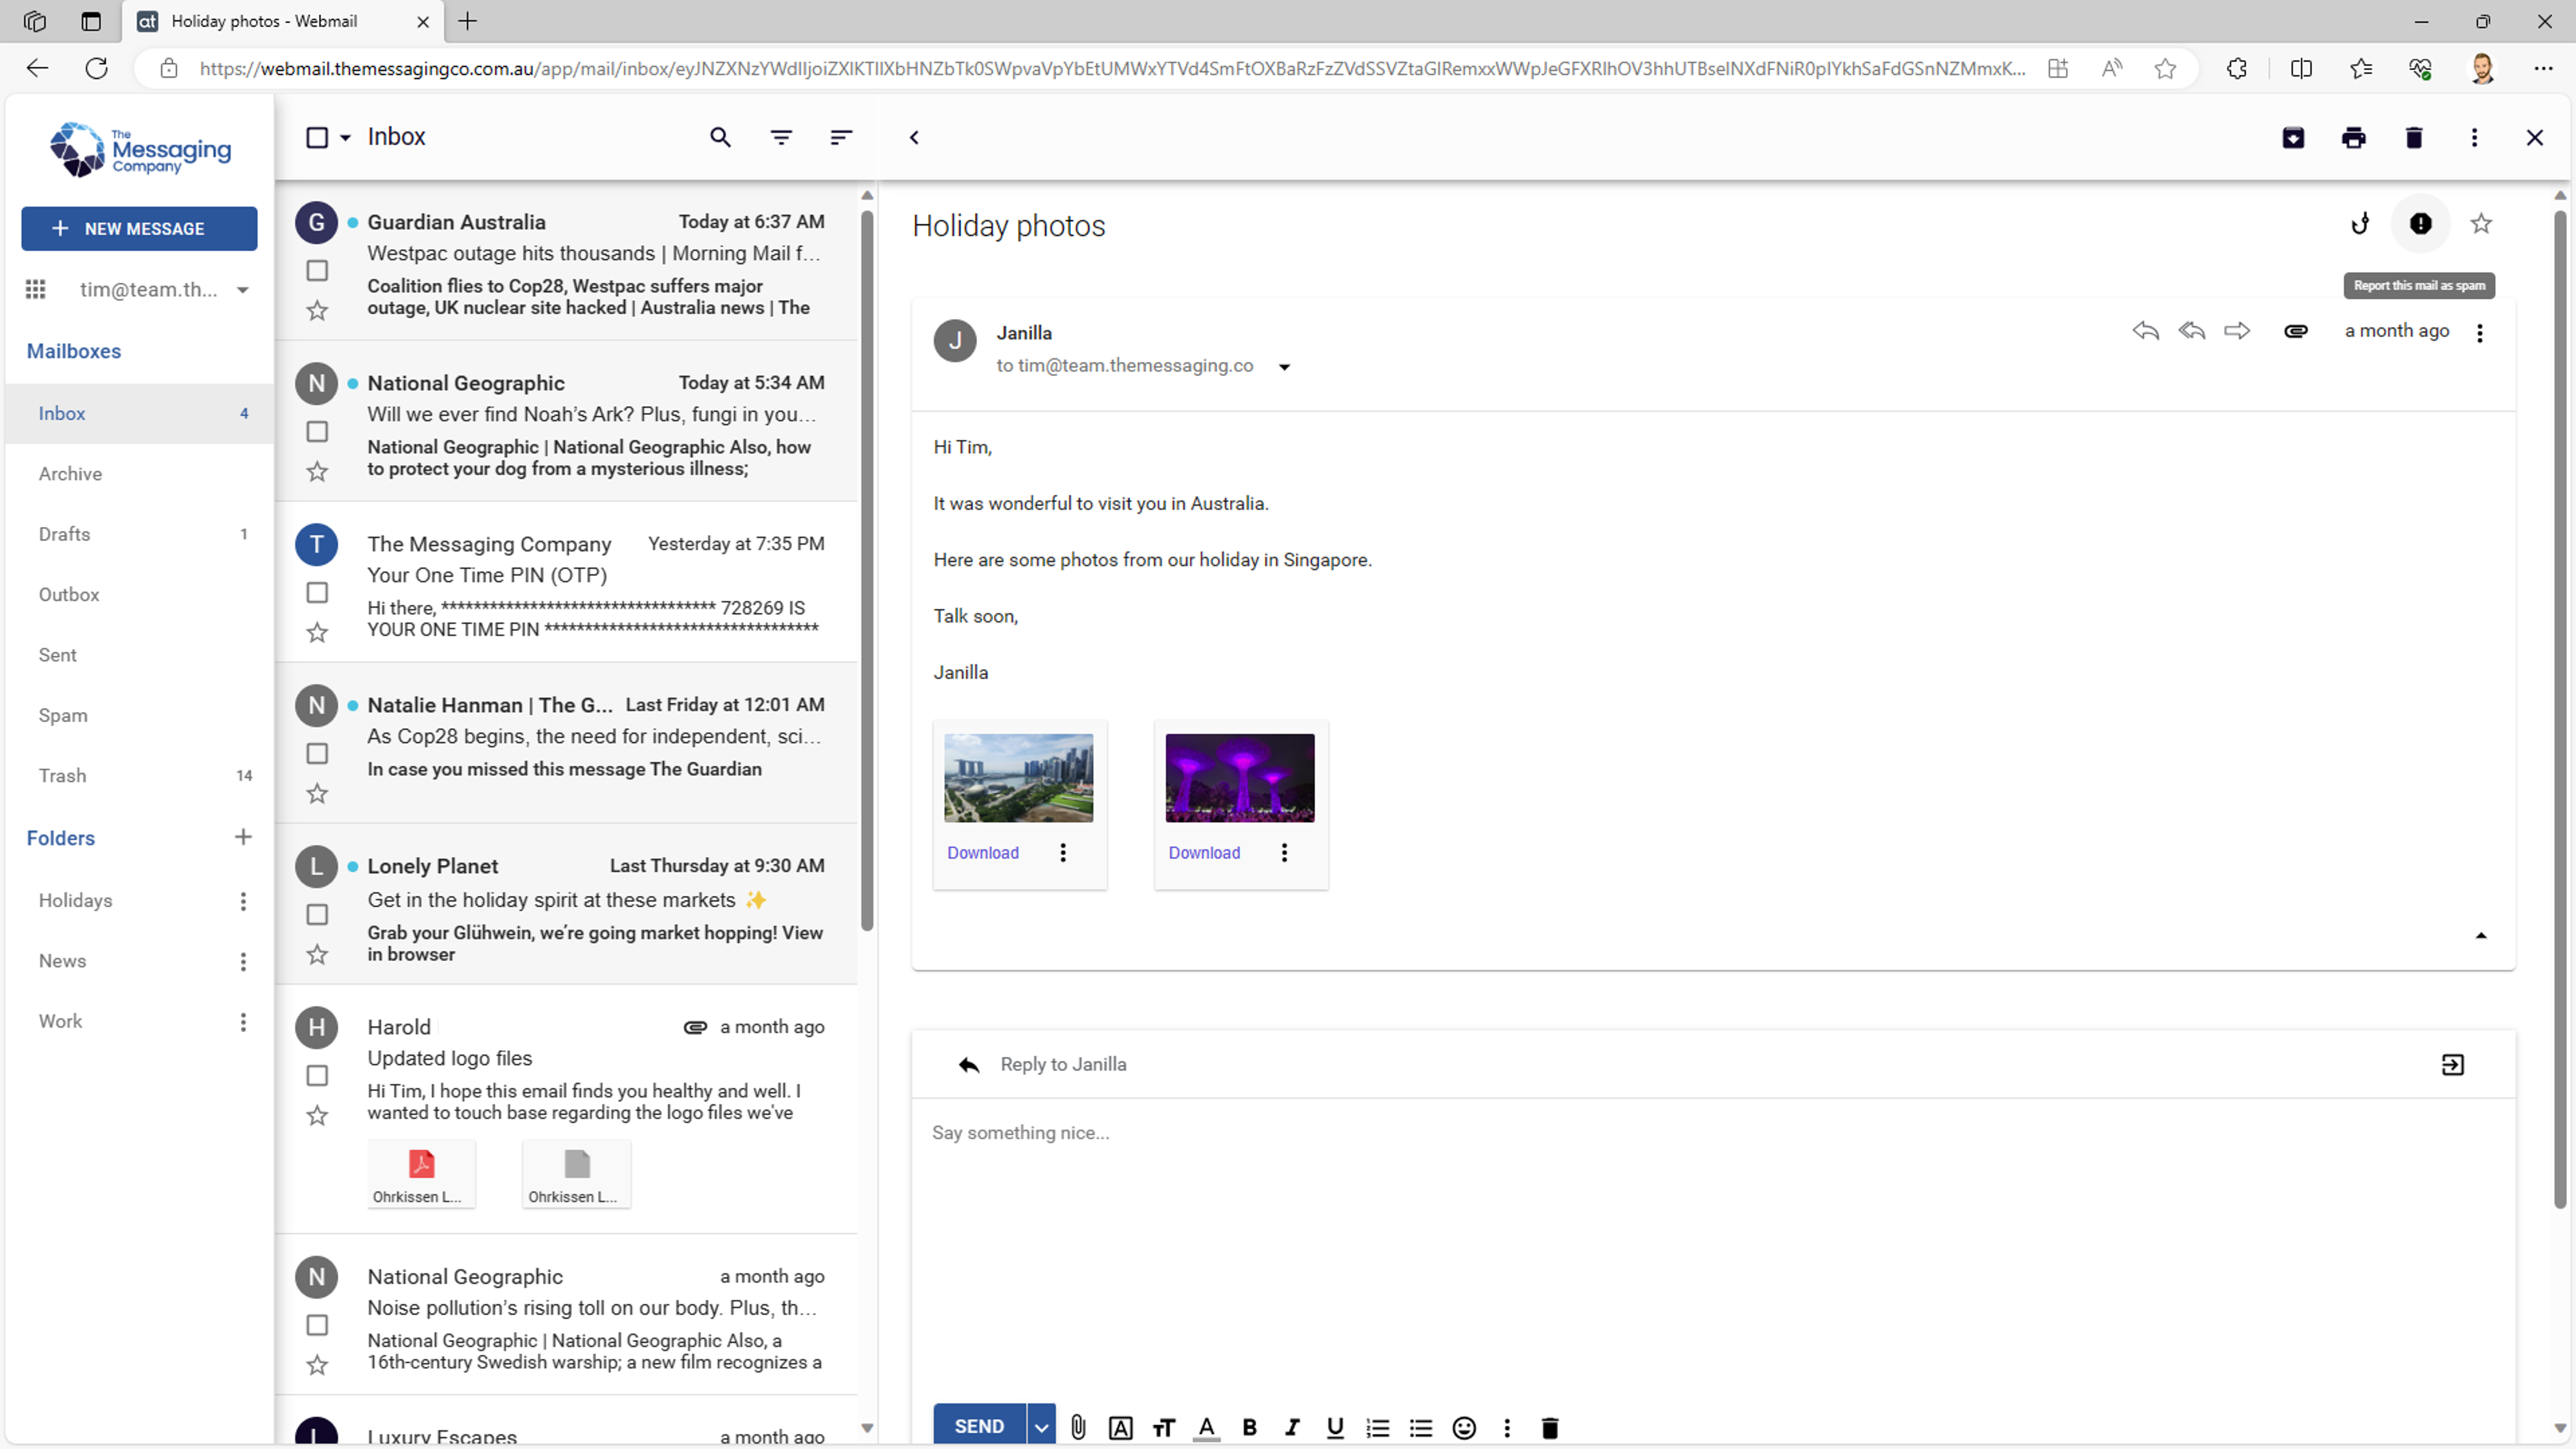The height and width of the screenshot is (1449, 2576).
Task: Change the font size option
Action: point(1164,1428)
